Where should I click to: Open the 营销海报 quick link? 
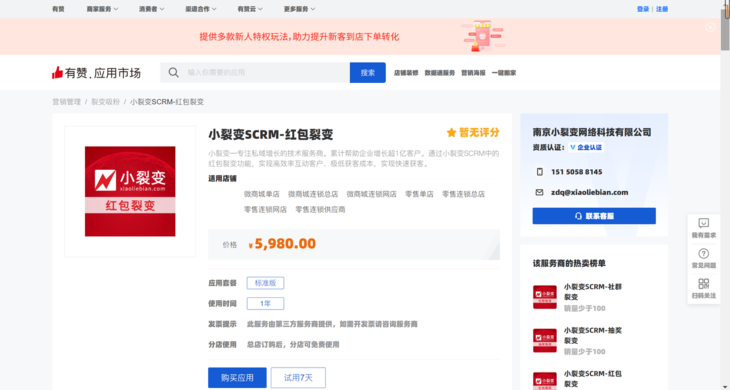(473, 73)
